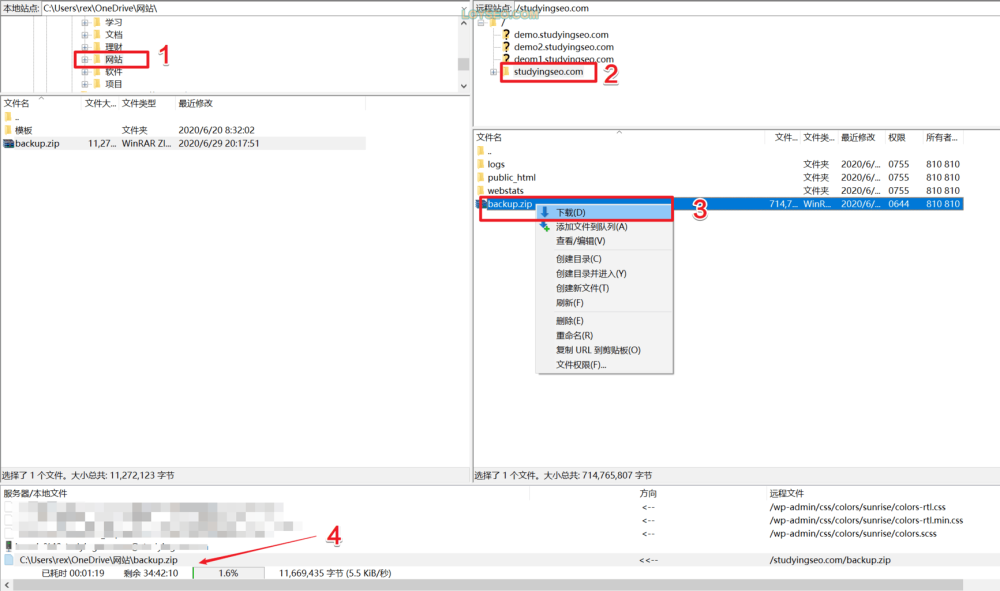Image resolution: width=1000 pixels, height=591 pixels.
Task: Select local backup.zip file row
Action: pos(184,143)
